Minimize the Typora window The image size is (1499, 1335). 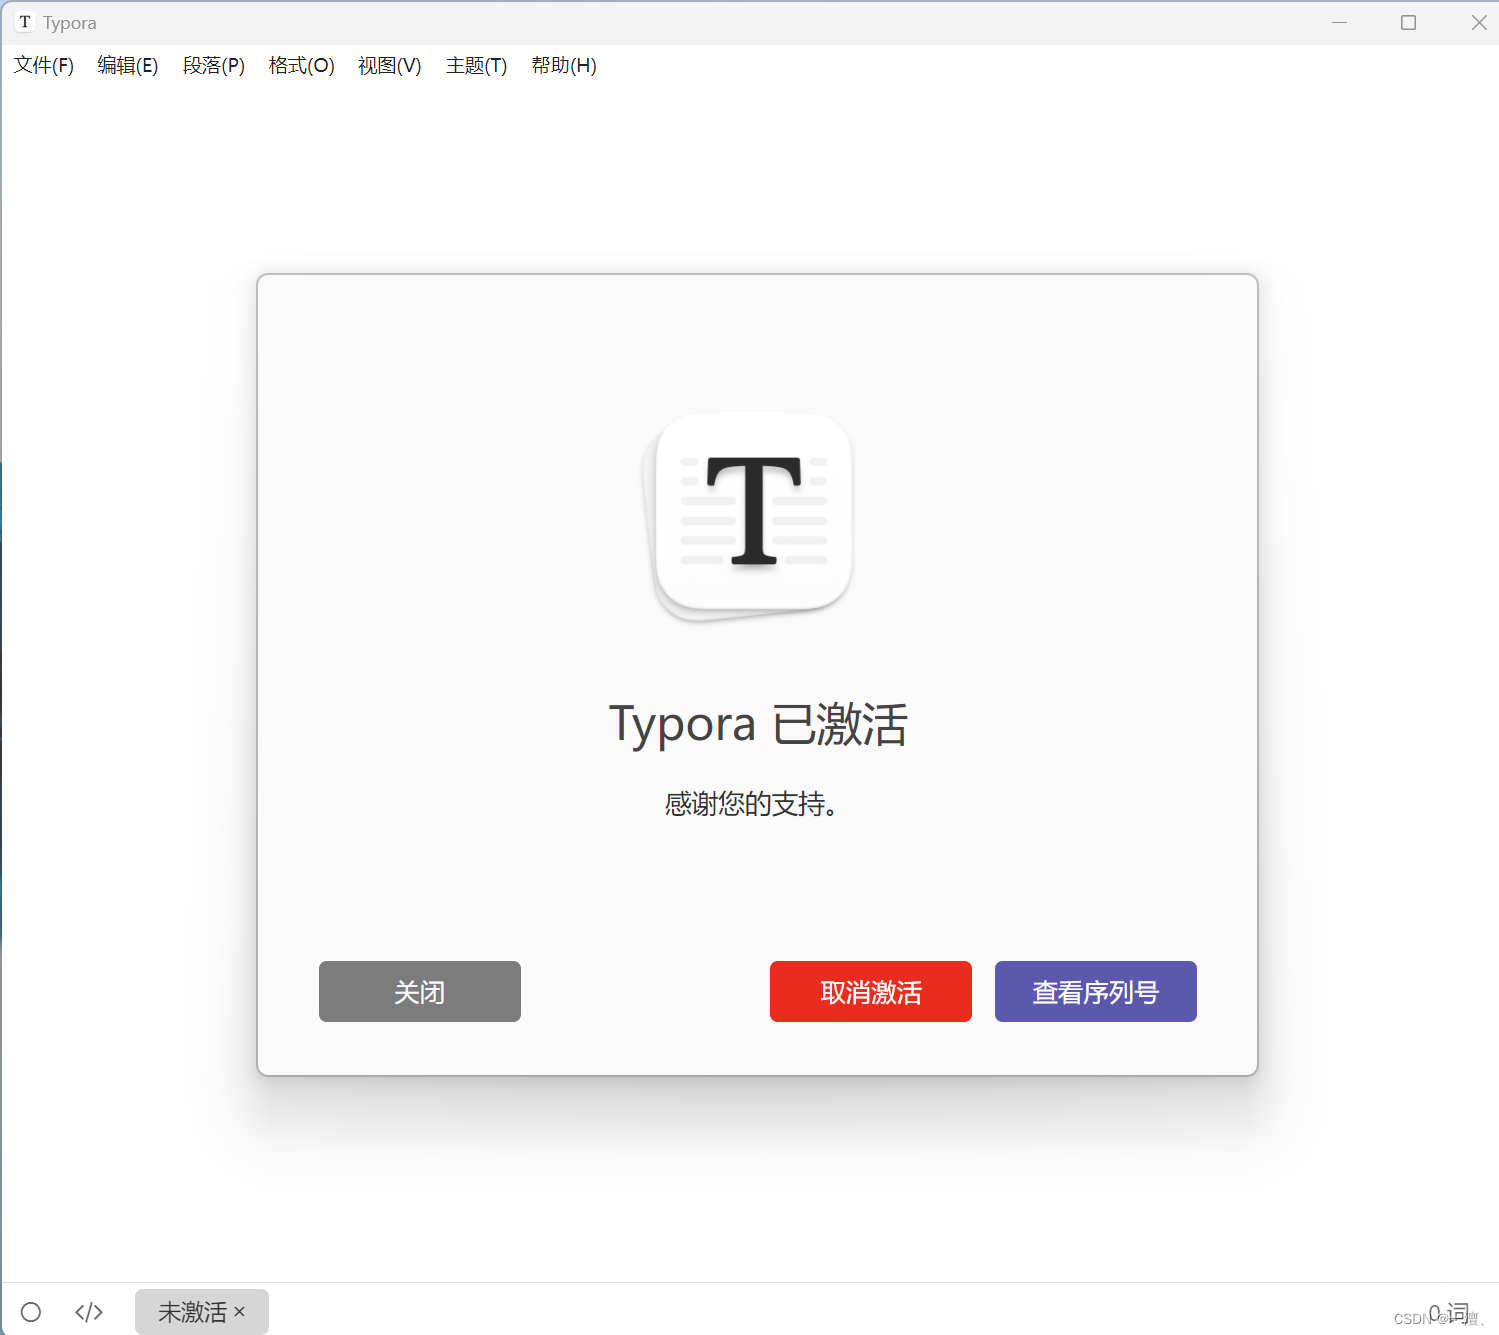pyautogui.click(x=1340, y=22)
